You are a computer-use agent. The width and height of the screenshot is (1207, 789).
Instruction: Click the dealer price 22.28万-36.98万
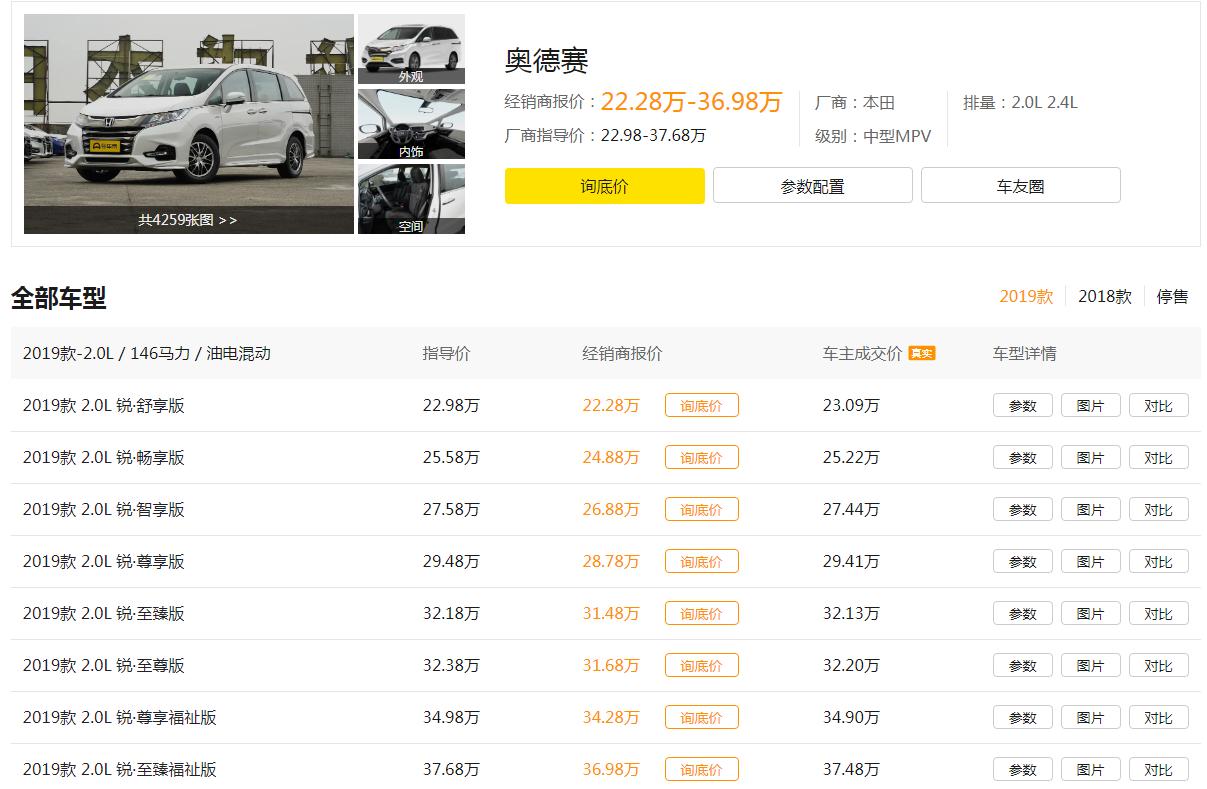pyautogui.click(x=691, y=102)
